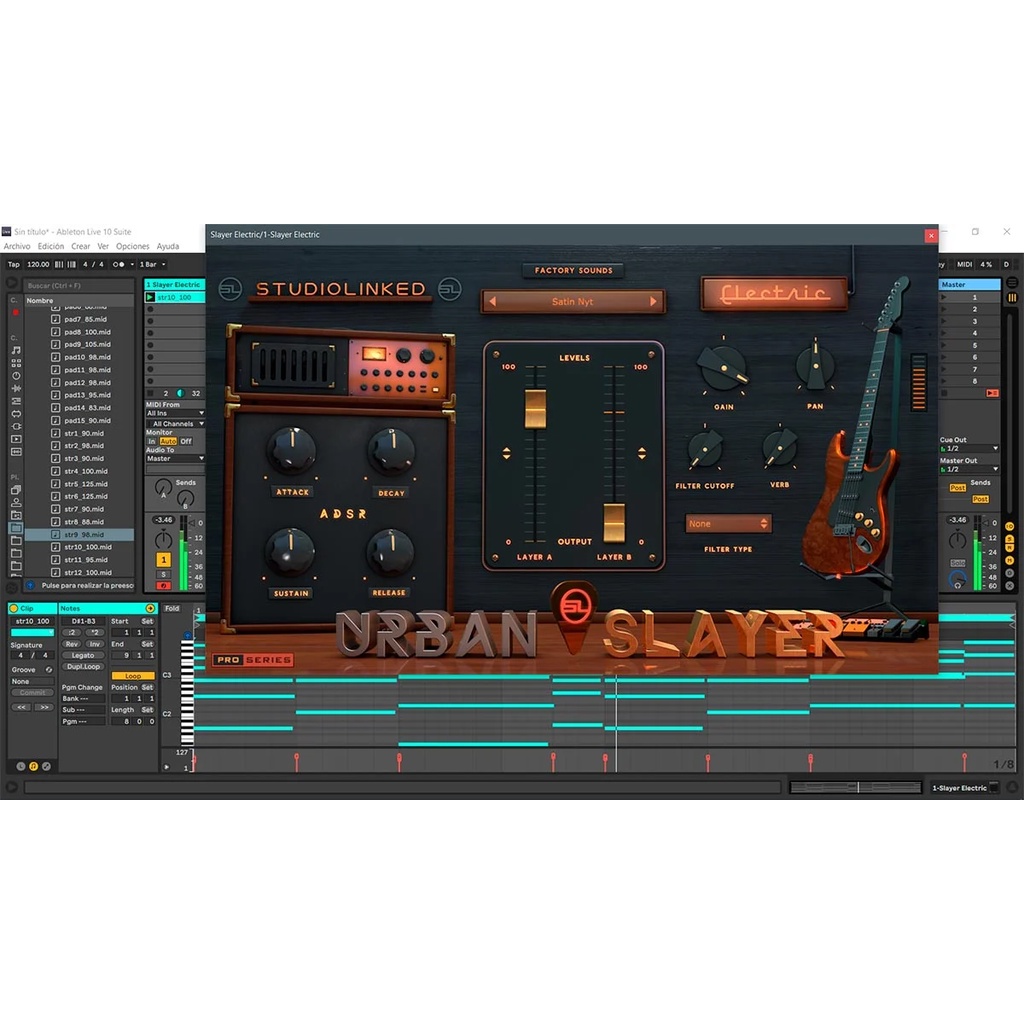
Task: Open the metronome settings dropdown arrow
Action: 132,264
